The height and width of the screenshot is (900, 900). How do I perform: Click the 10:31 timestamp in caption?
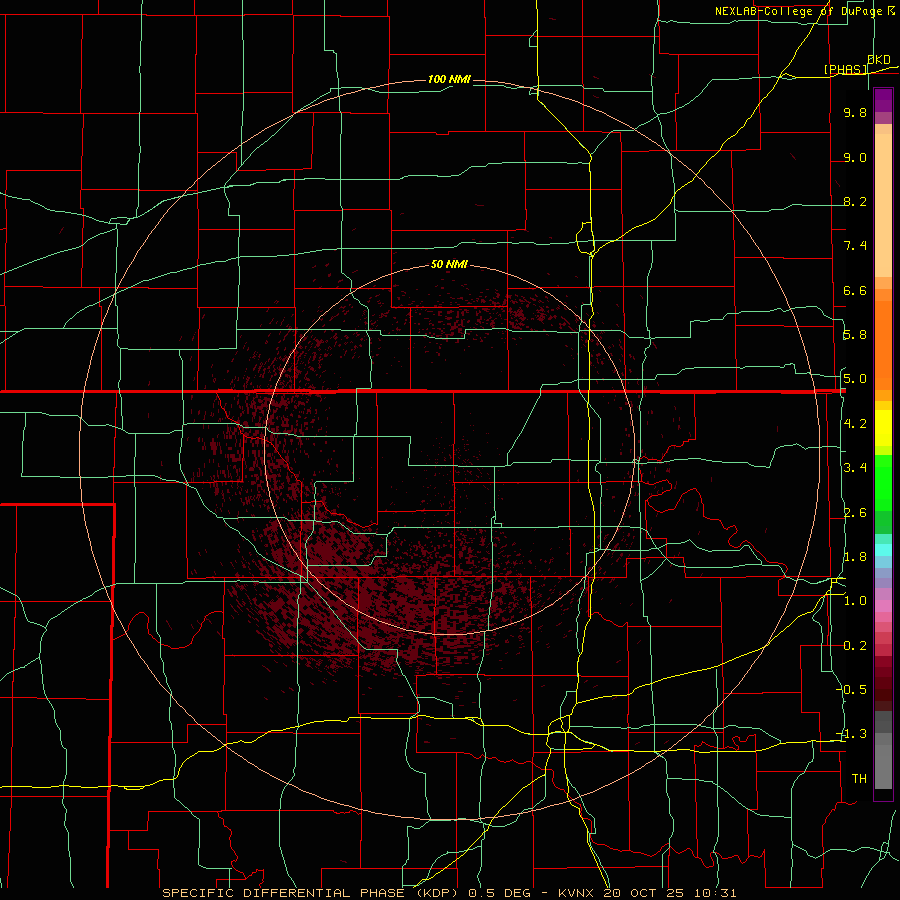pos(717,893)
